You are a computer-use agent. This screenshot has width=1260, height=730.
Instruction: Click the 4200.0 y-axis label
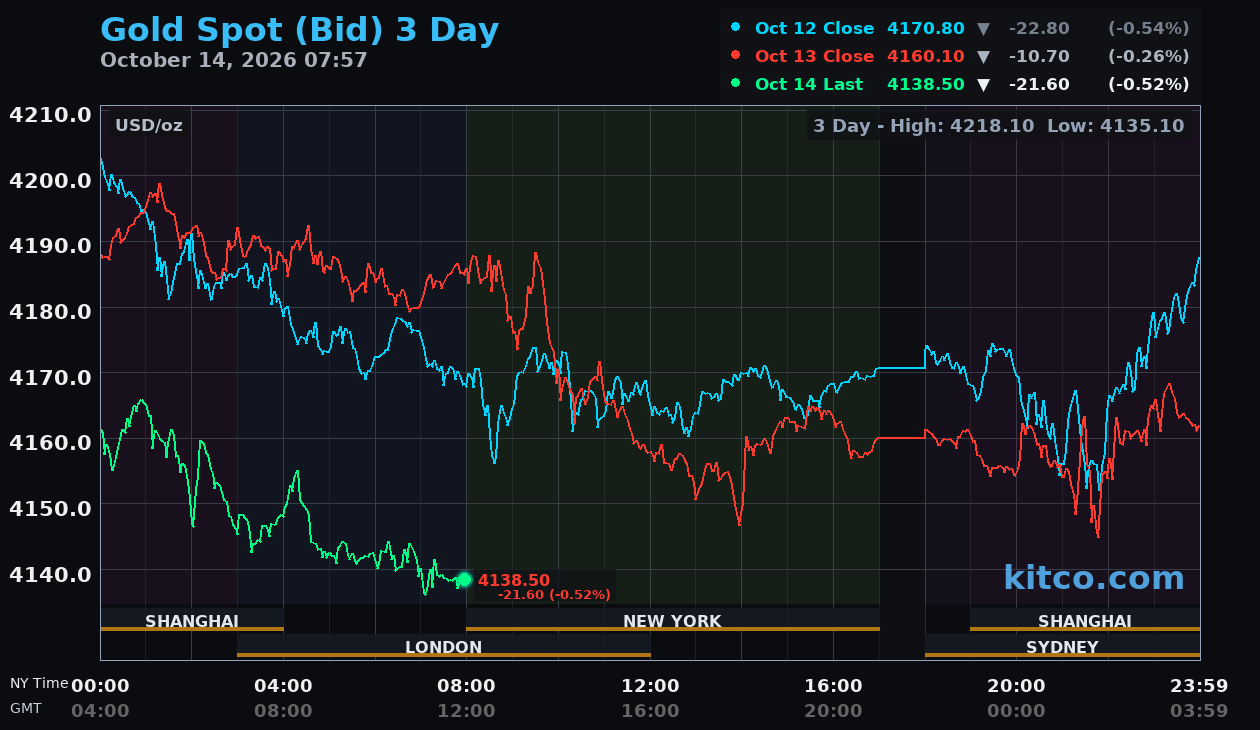pyautogui.click(x=50, y=180)
